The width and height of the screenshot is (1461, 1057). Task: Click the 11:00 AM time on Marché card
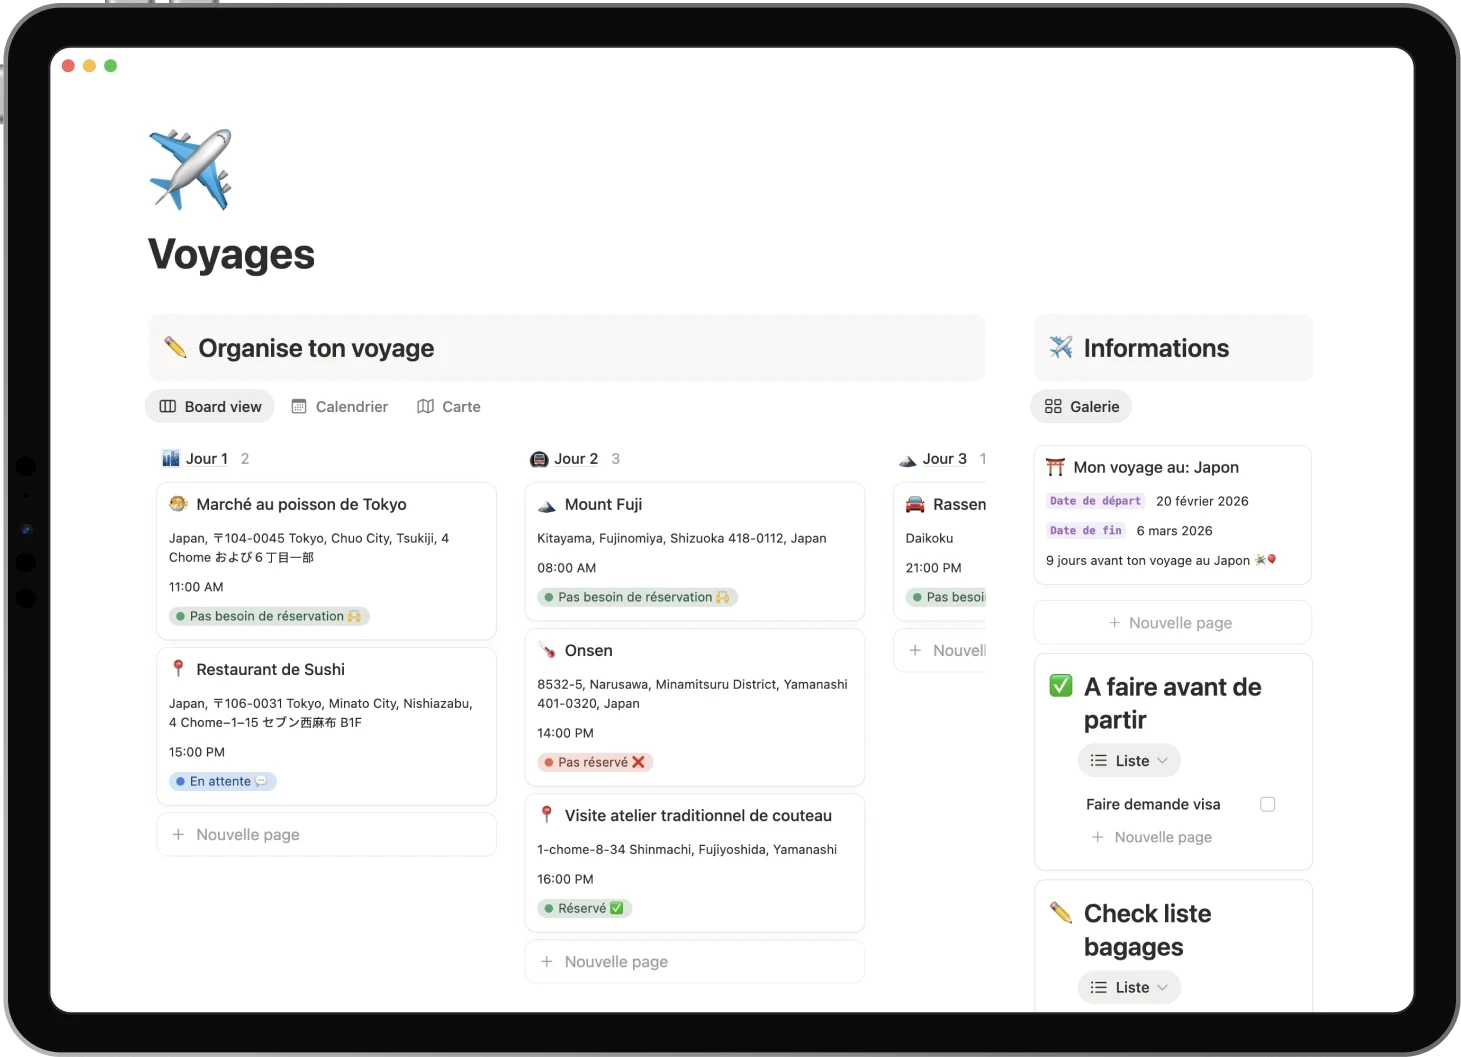click(196, 587)
